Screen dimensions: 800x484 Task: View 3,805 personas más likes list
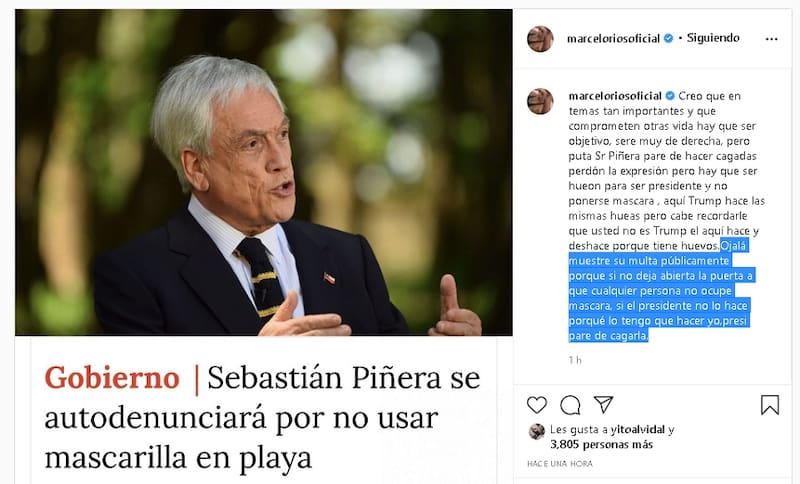pyautogui.click(x=602, y=445)
